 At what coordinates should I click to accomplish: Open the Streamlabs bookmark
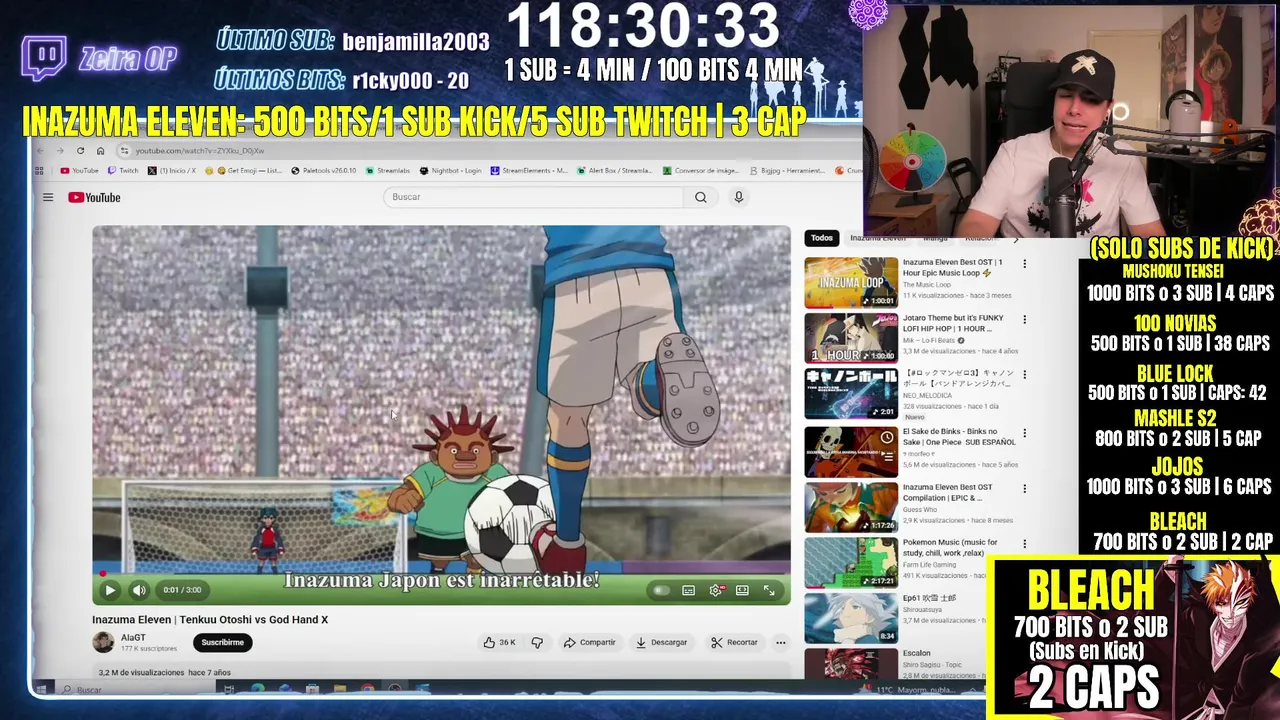[x=388, y=171]
